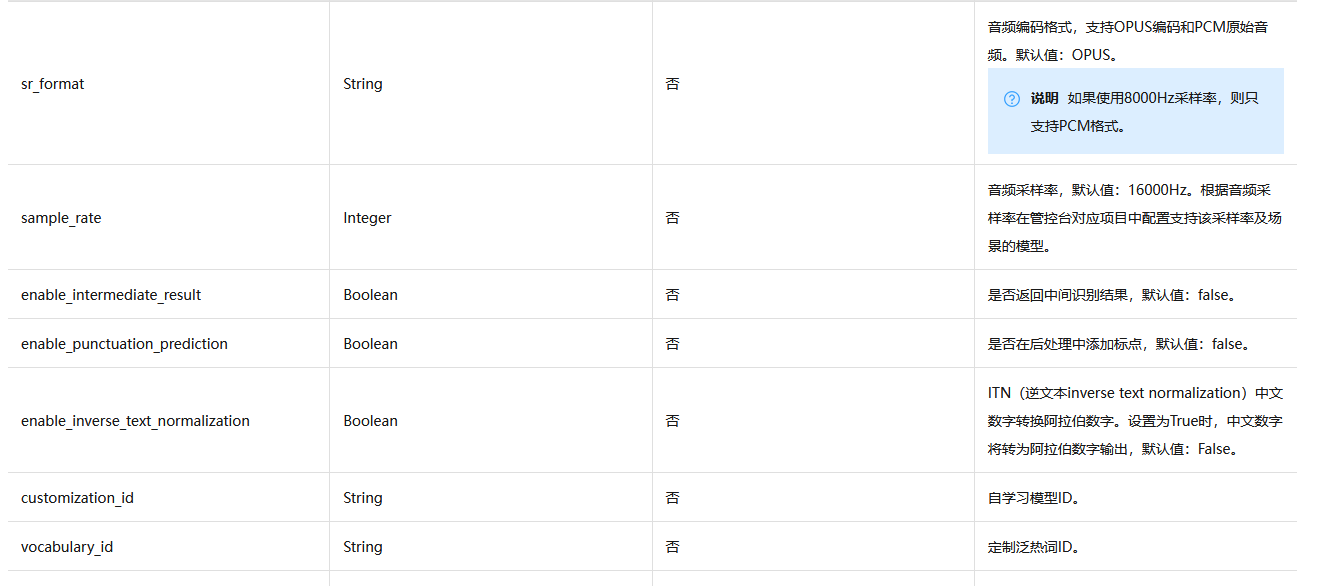Click Boolean type in the enable_punctuation_prediction row

[x=370, y=344]
